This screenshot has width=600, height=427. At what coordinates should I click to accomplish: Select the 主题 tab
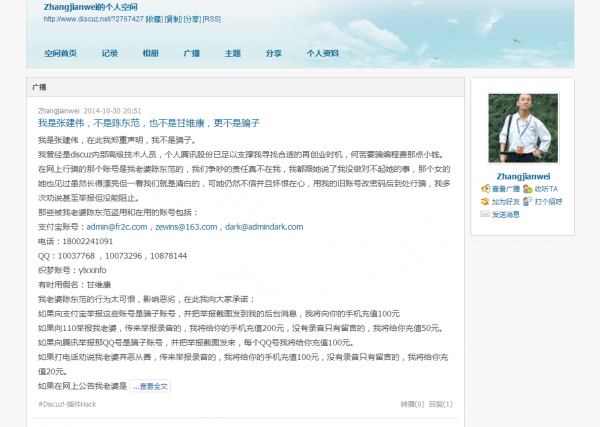point(233,53)
